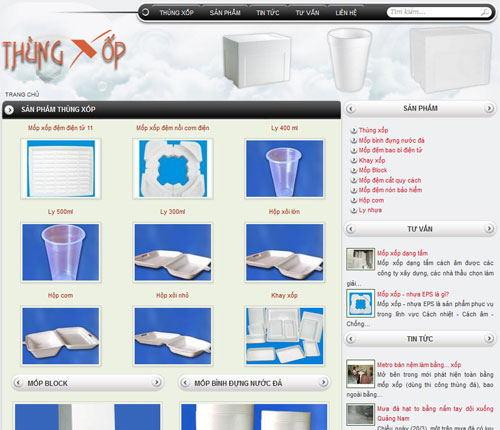Open Mốp xốp - nhựa EPS là gì? article
Screen dimensions: 500x430
click(413, 294)
